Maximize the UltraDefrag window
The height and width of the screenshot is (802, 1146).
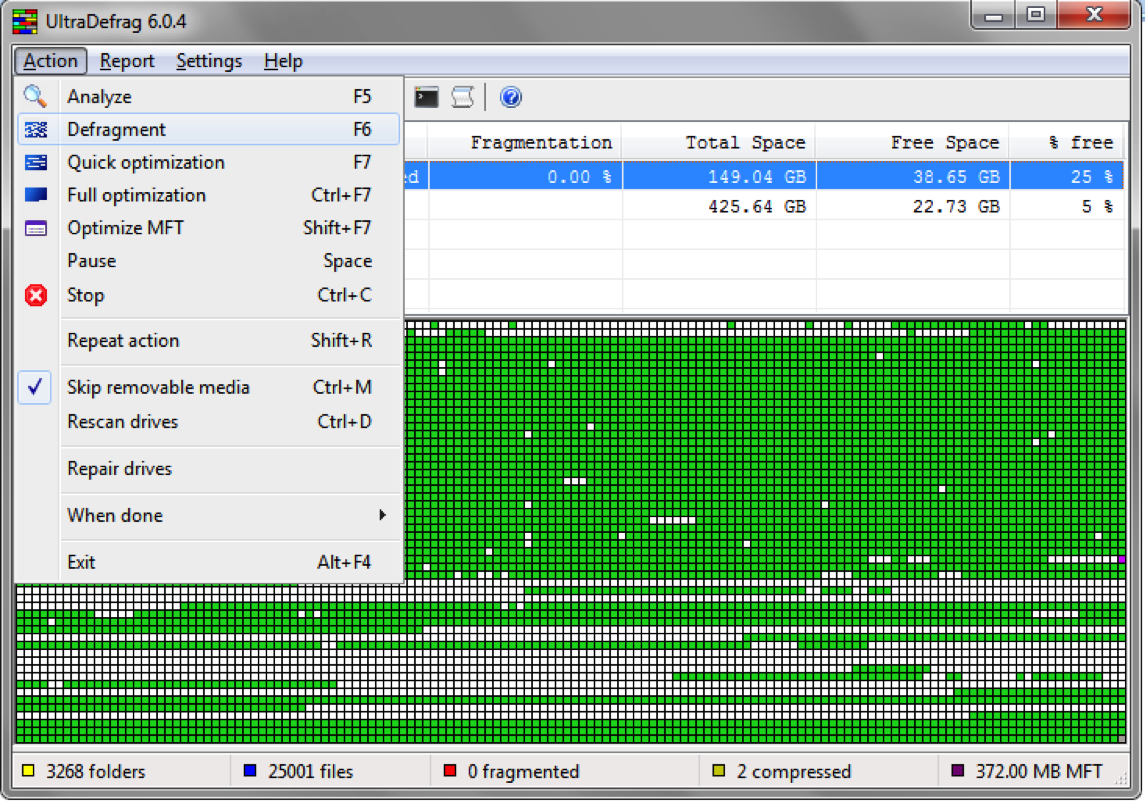click(1036, 15)
